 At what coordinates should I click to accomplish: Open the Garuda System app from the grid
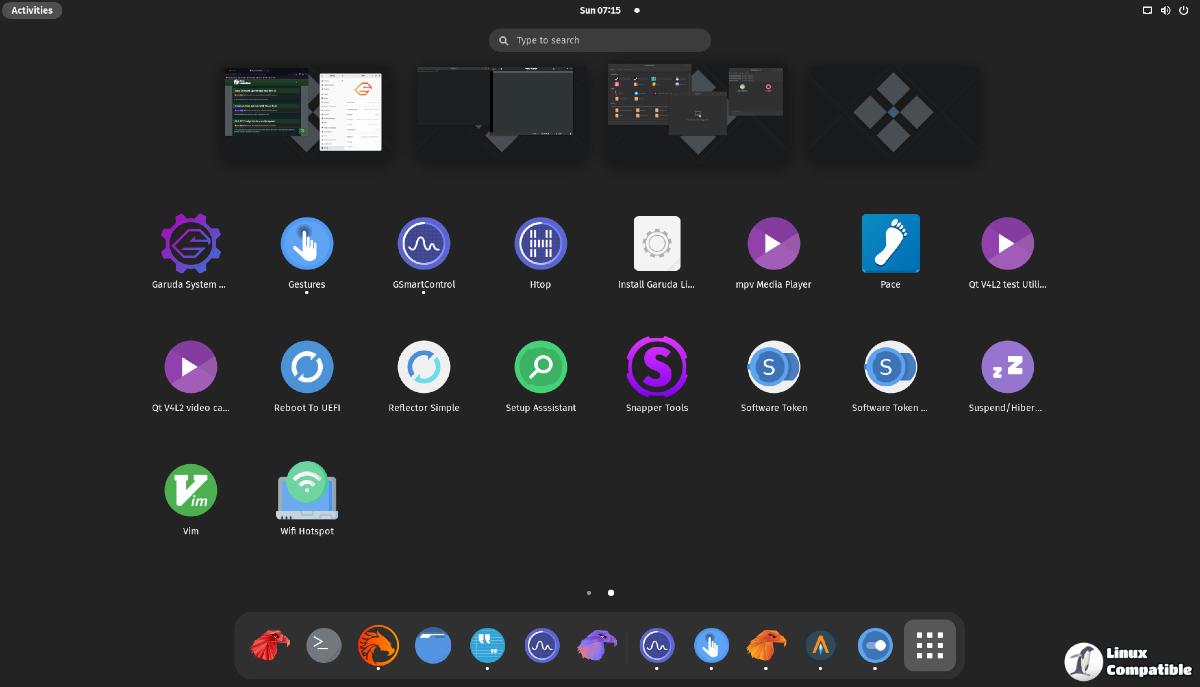click(x=190, y=244)
